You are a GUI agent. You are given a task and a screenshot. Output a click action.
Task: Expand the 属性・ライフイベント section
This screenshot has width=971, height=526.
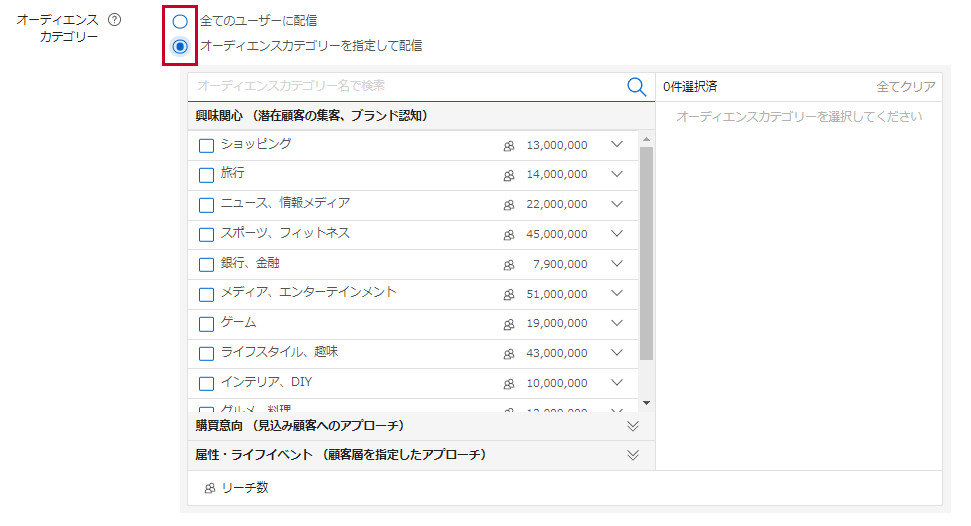[632, 455]
